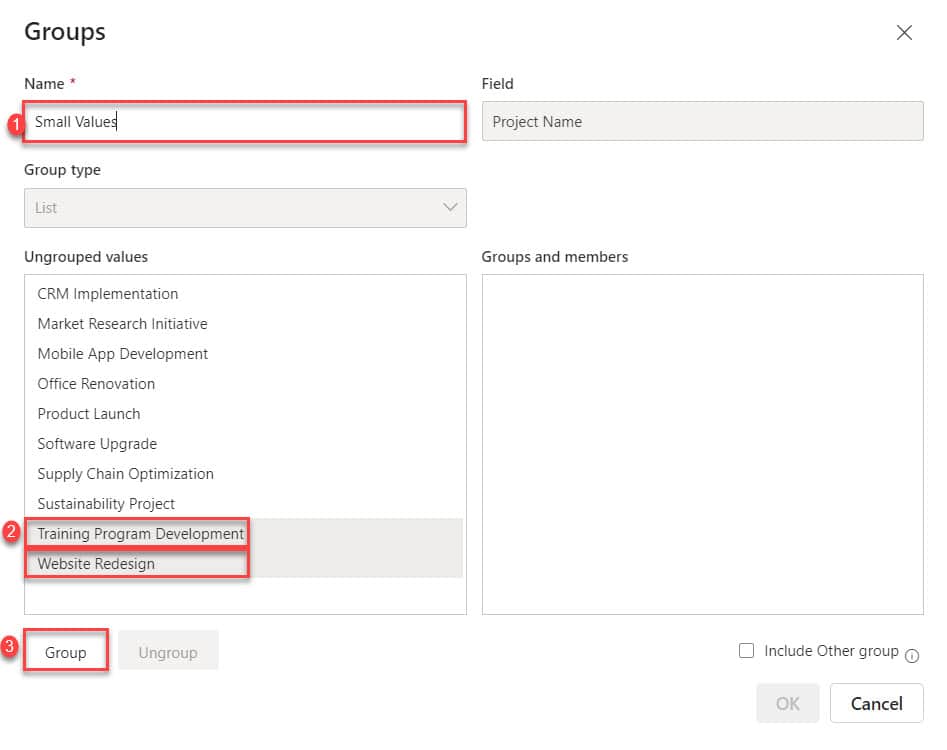947x750 pixels.
Task: Click the Name input field
Action: tap(245, 122)
